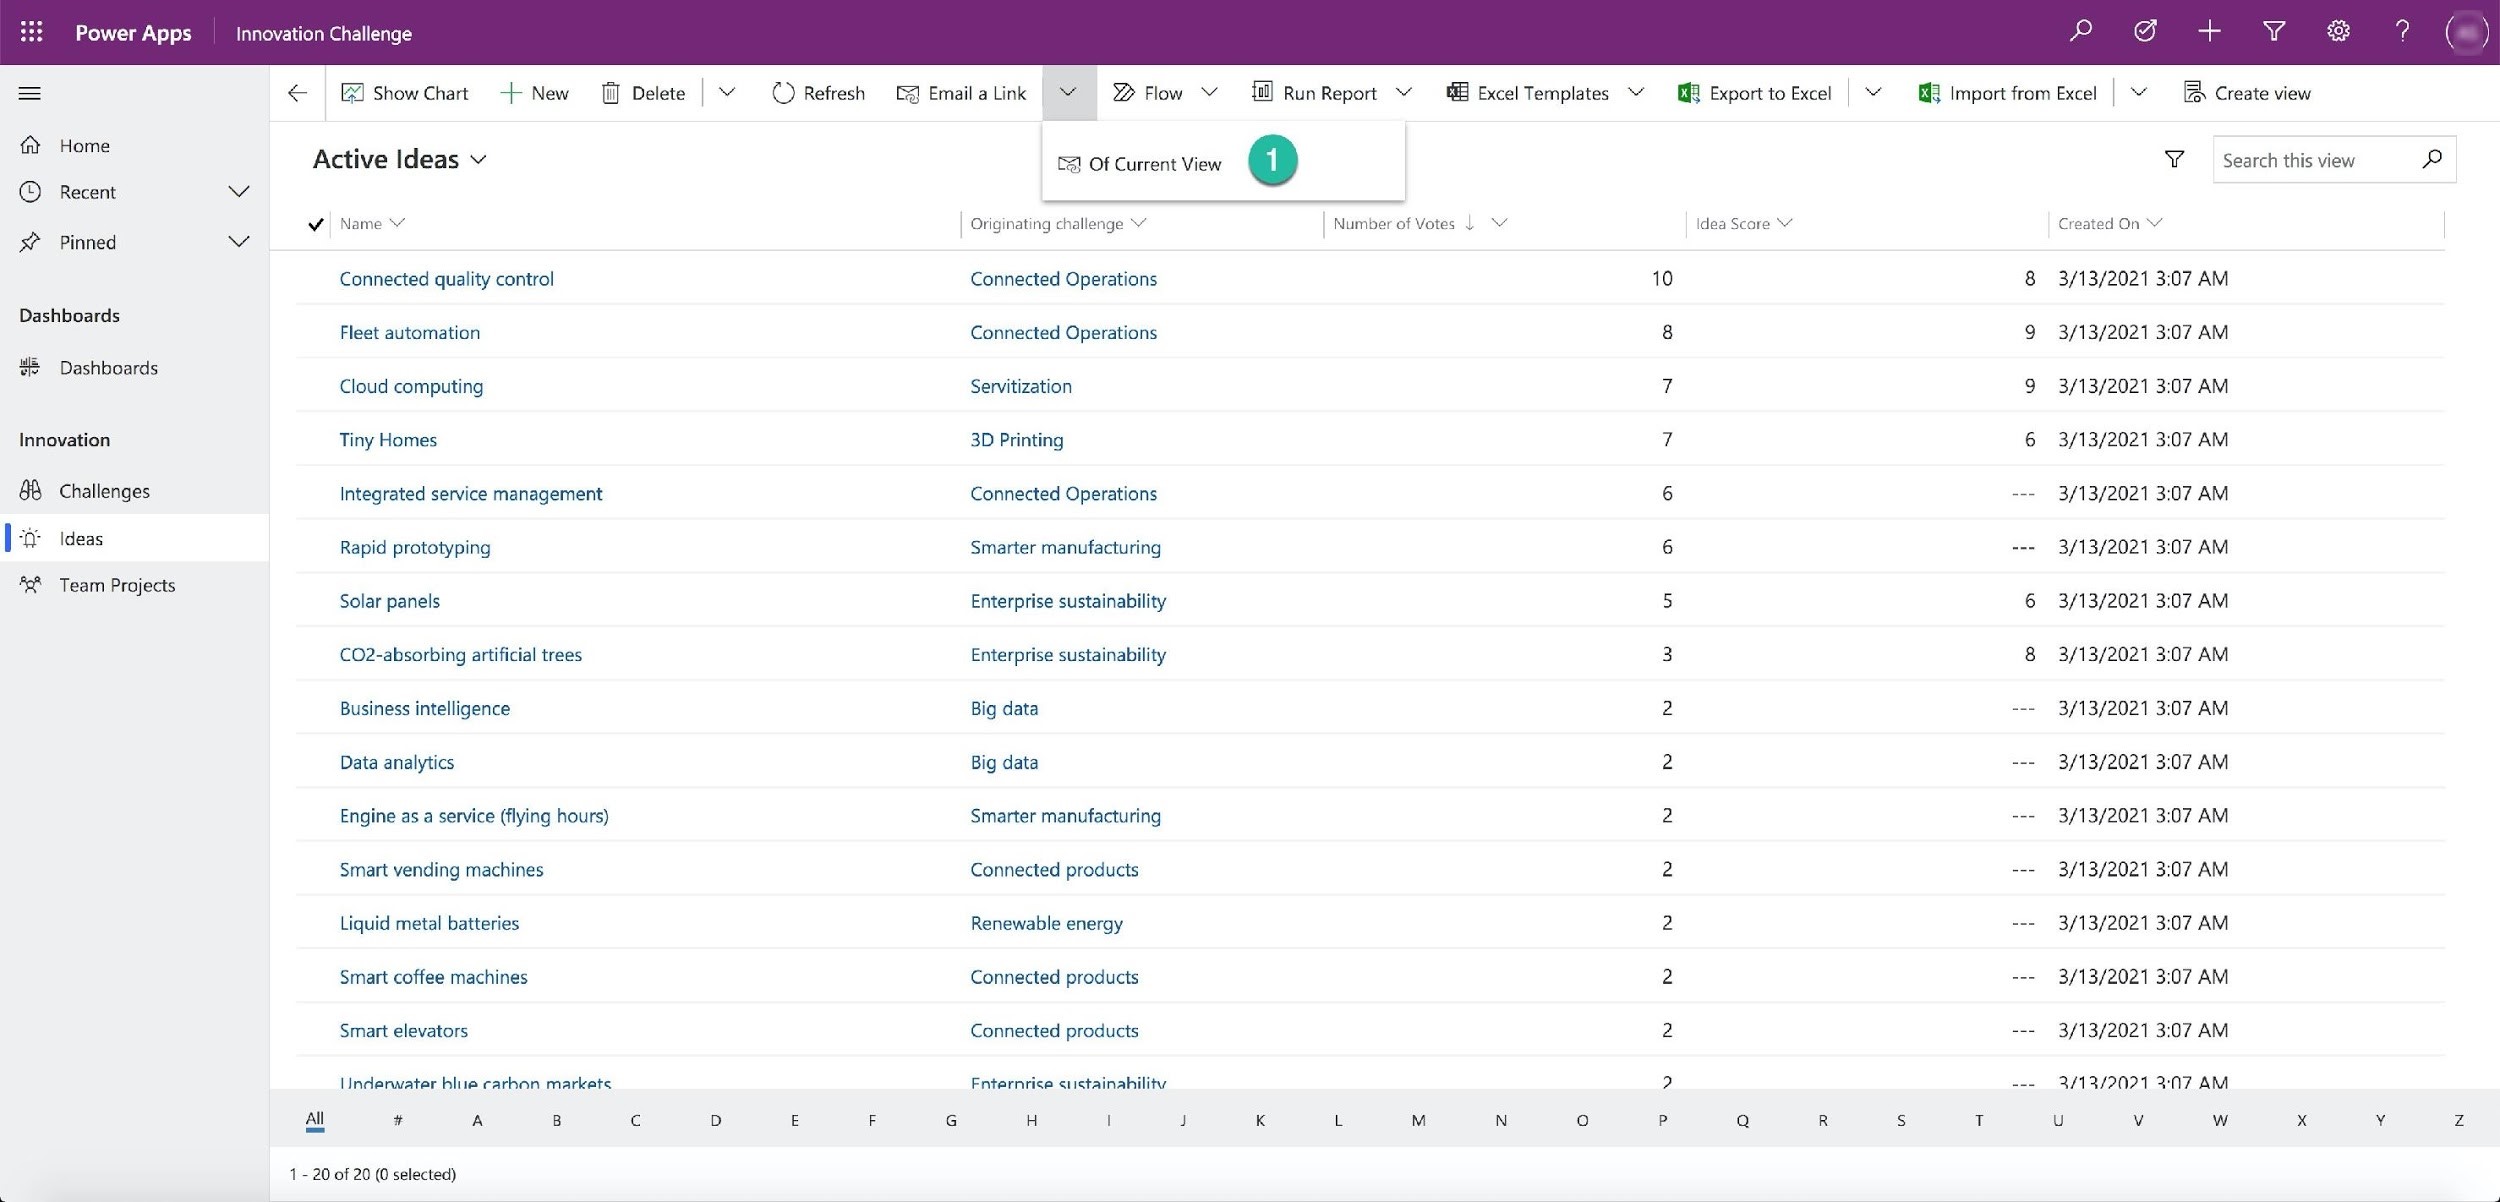
Task: Click Import from Excel
Action: pos(2007,93)
